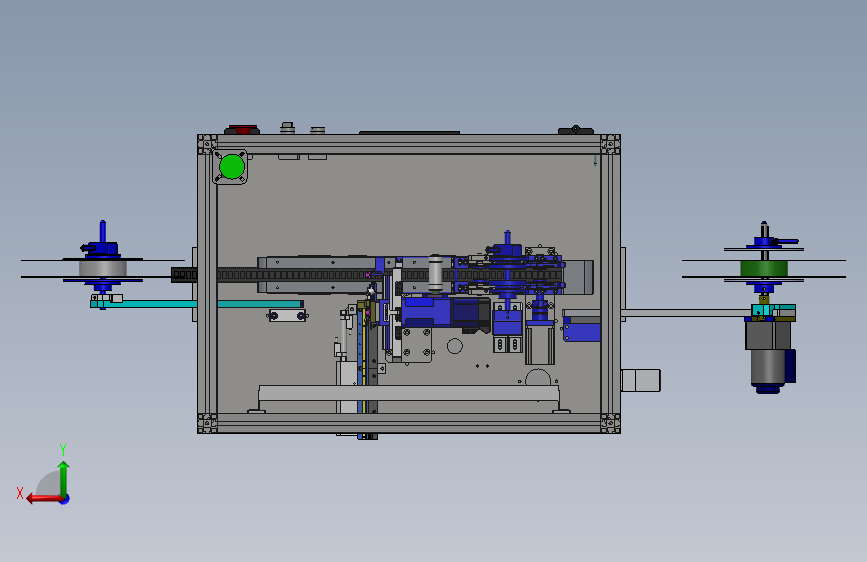Click the red X axis arrow of triad
The width and height of the screenshot is (867, 562).
click(43, 499)
